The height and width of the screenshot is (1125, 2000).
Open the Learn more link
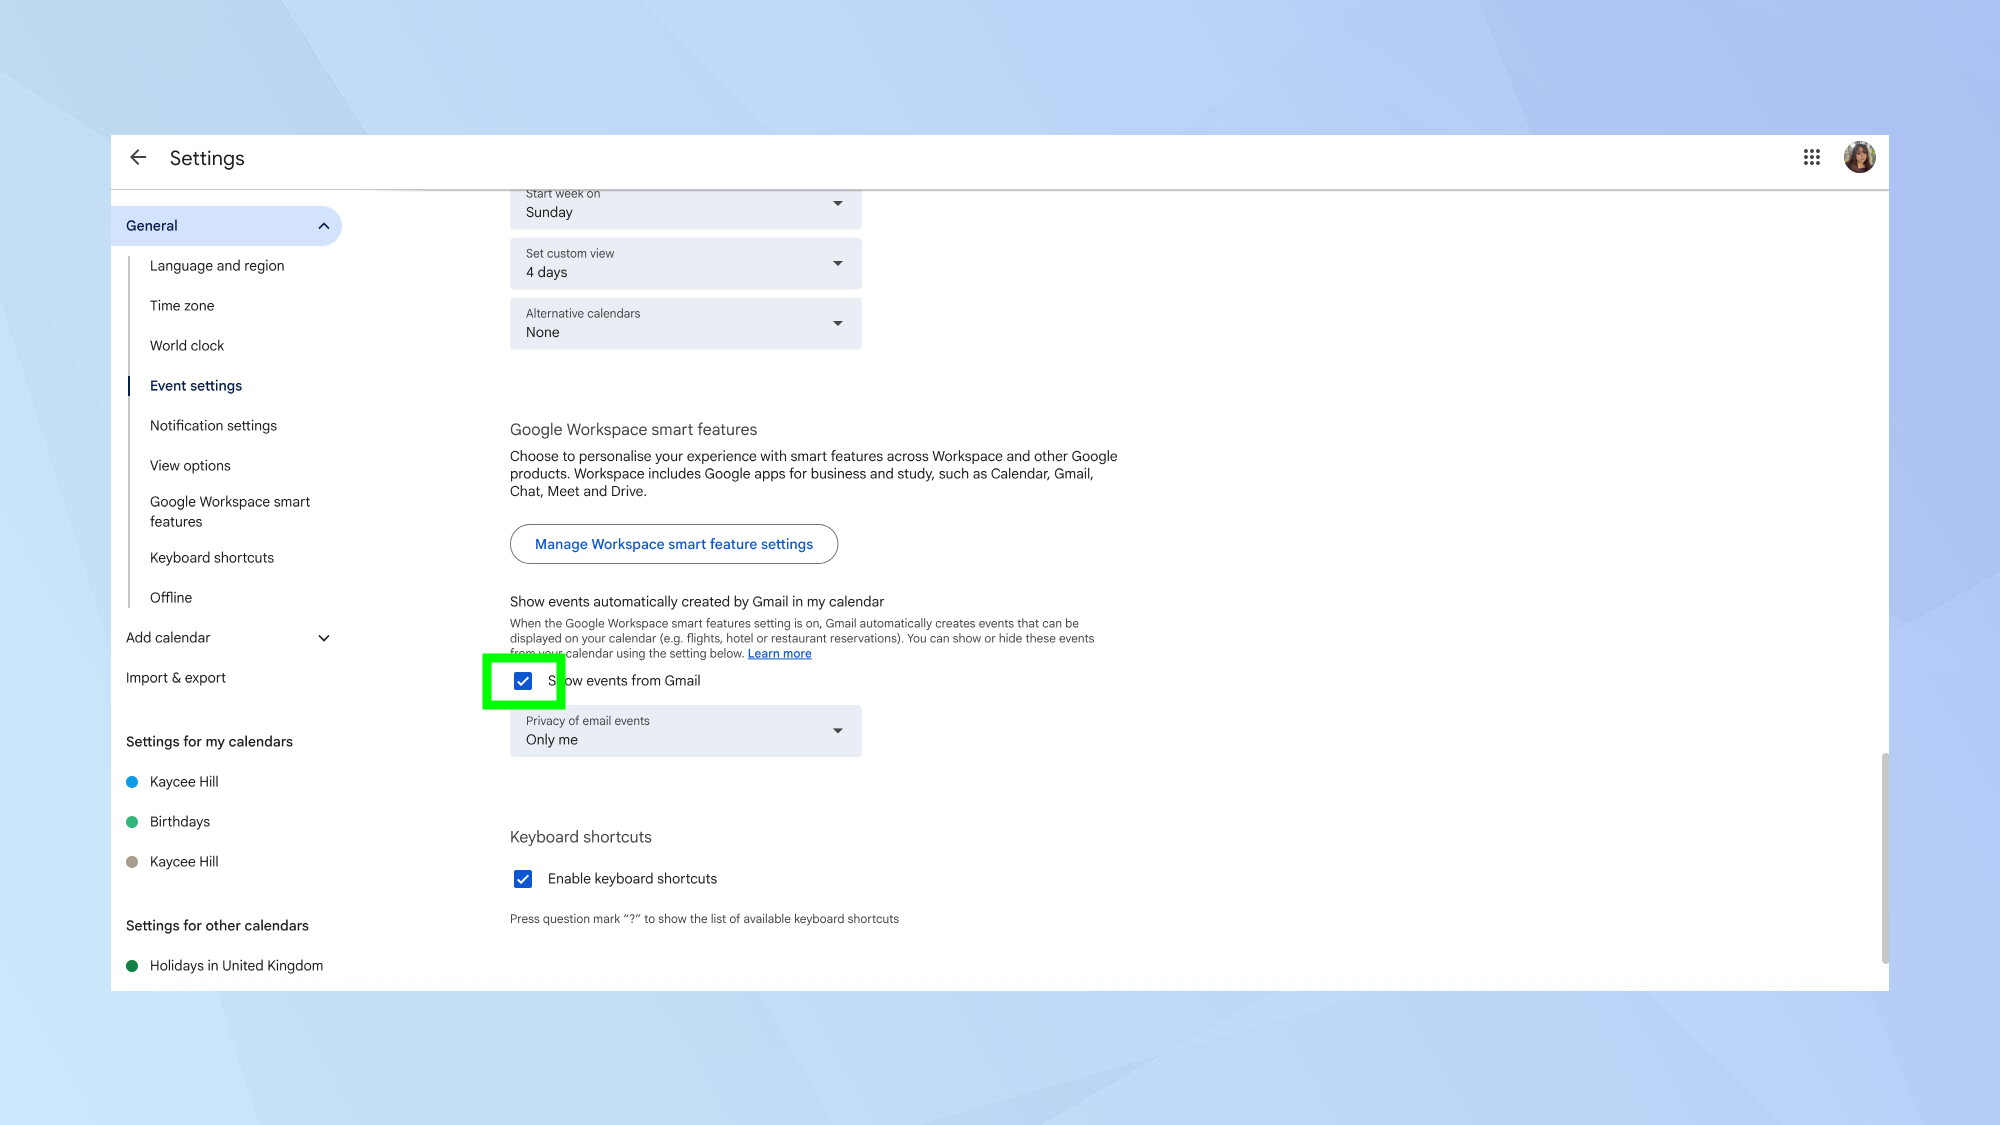point(779,653)
